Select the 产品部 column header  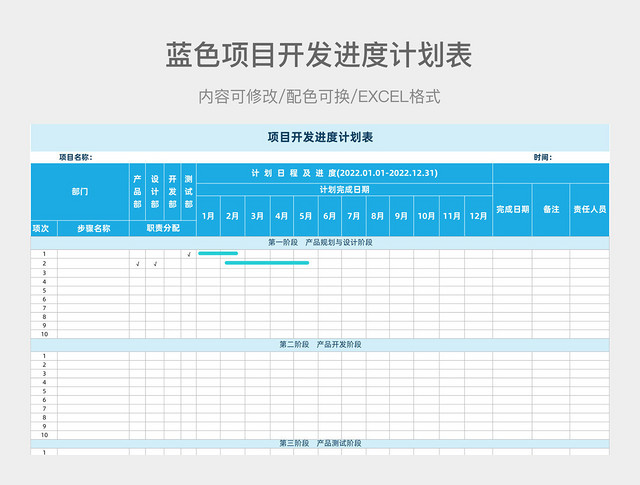pos(138,191)
